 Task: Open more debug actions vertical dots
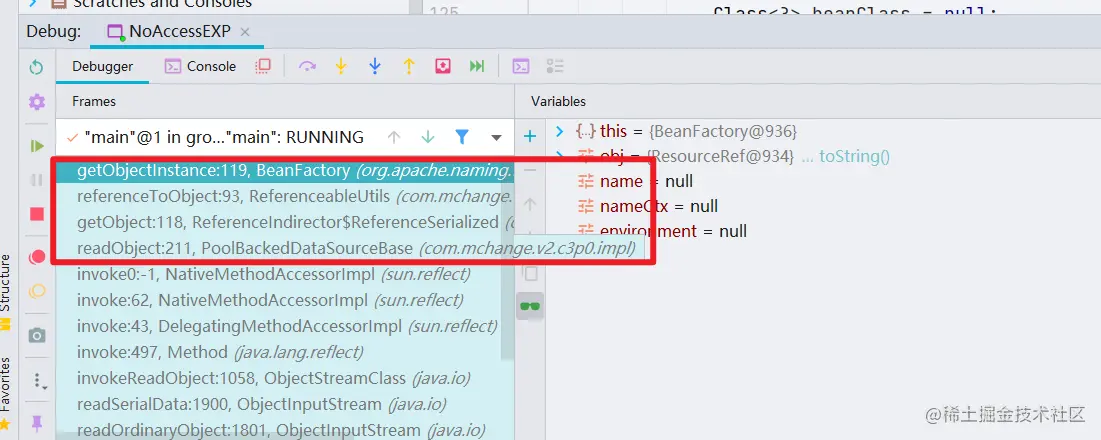coord(38,381)
